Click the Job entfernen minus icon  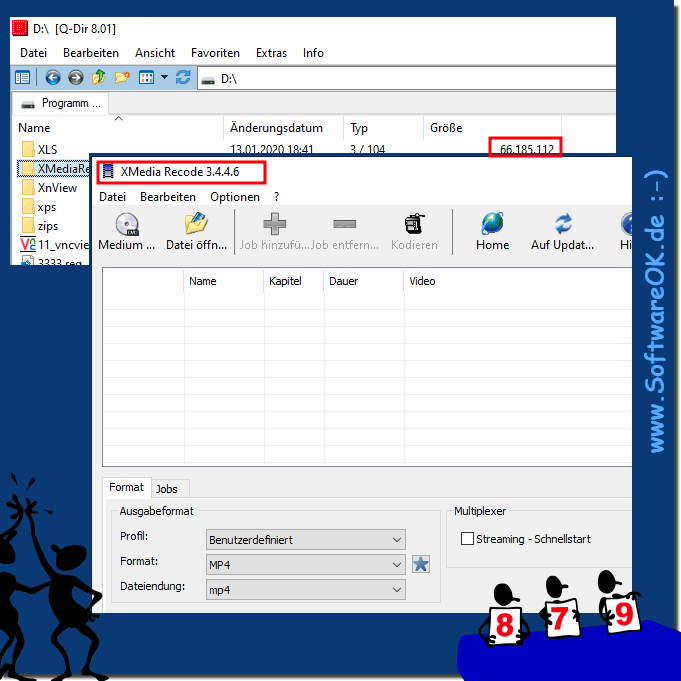point(344,224)
